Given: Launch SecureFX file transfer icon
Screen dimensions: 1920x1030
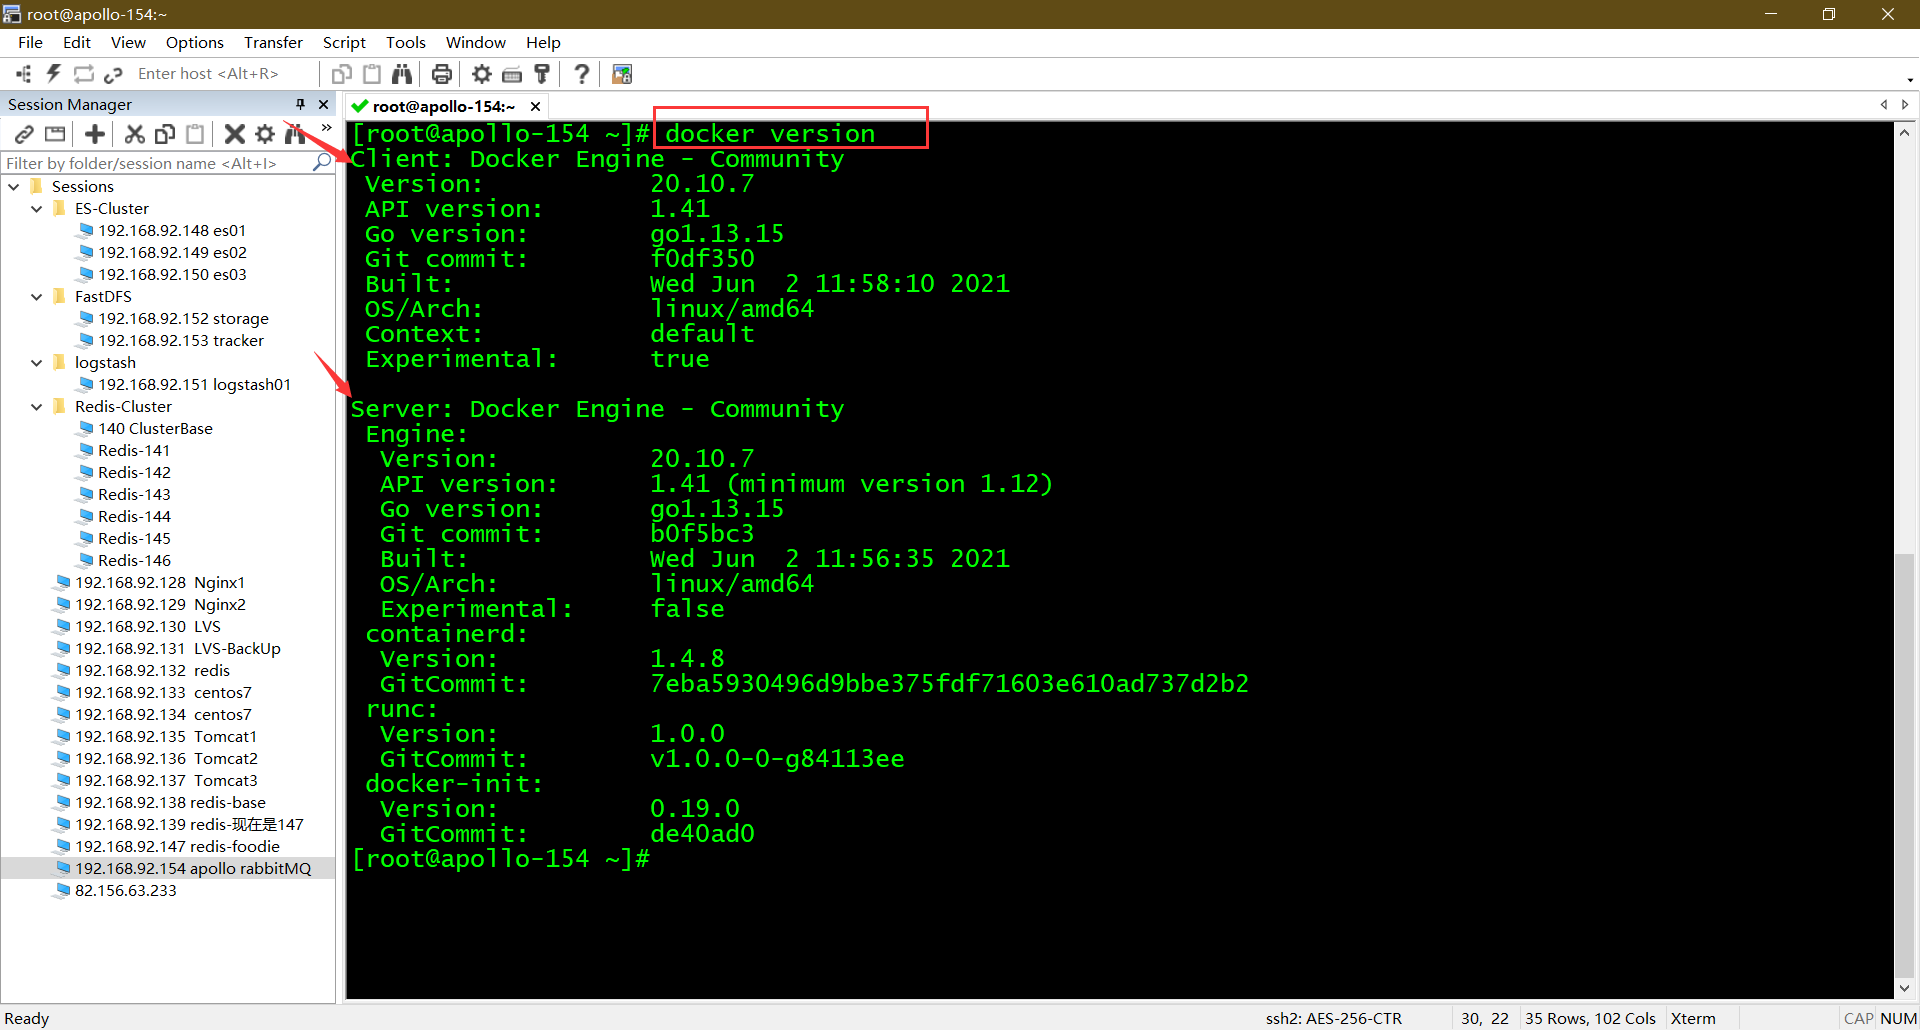Looking at the screenshot, I should click(x=622, y=74).
